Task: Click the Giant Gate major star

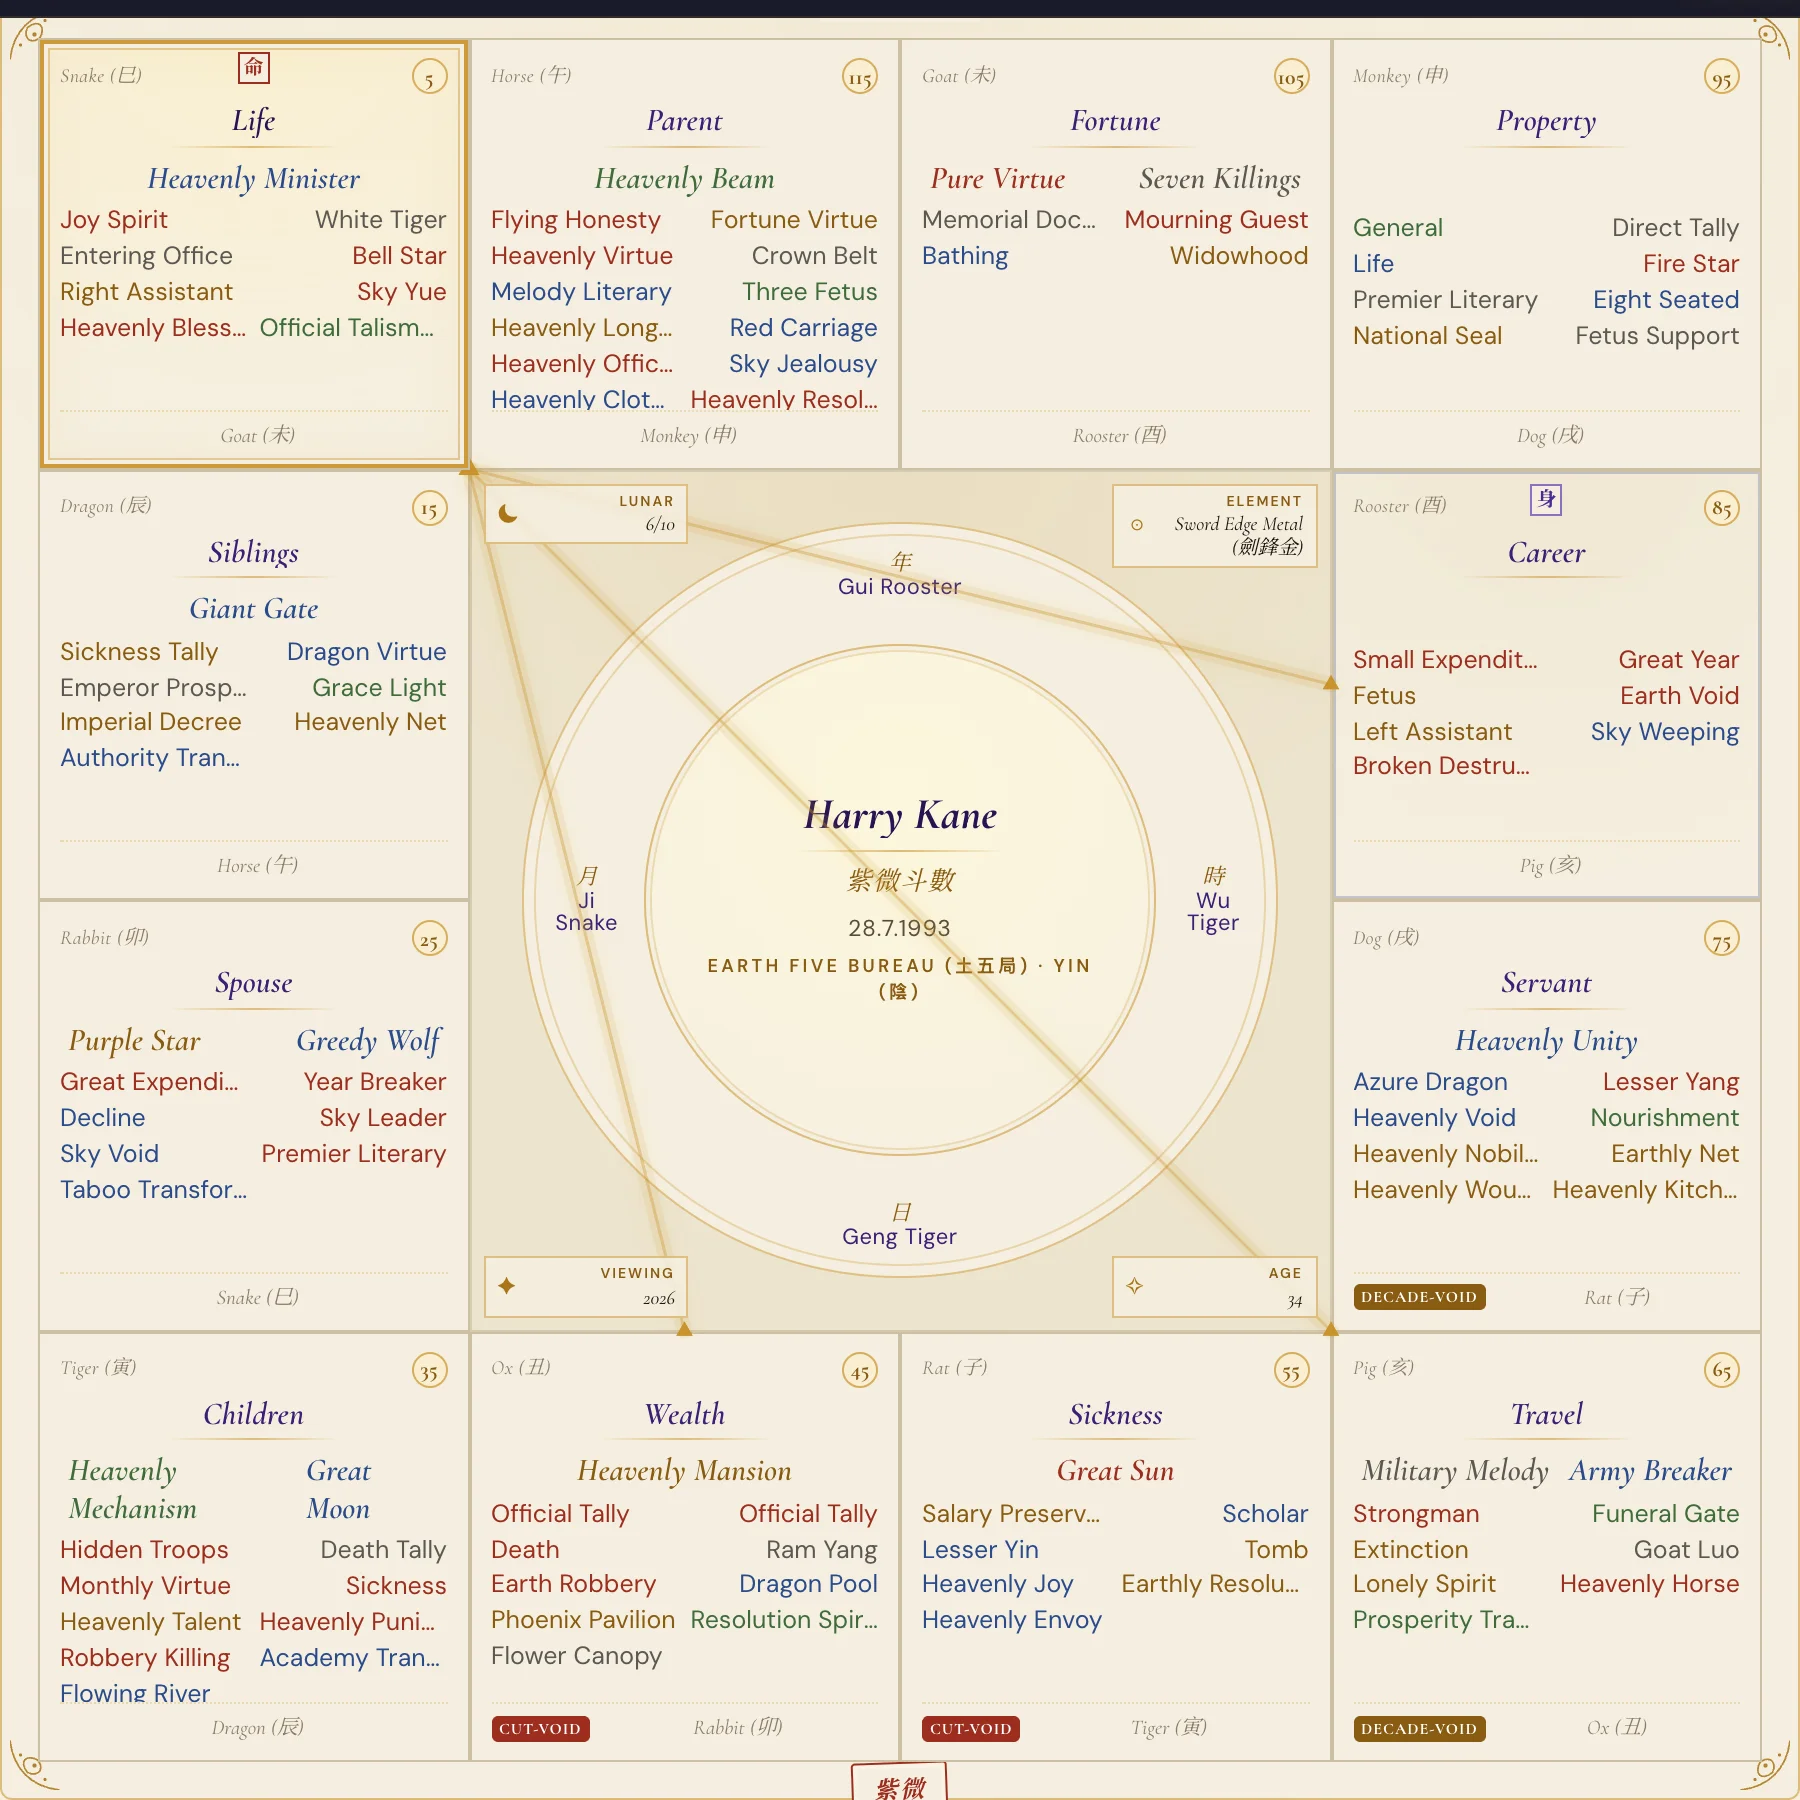Action: tap(254, 609)
